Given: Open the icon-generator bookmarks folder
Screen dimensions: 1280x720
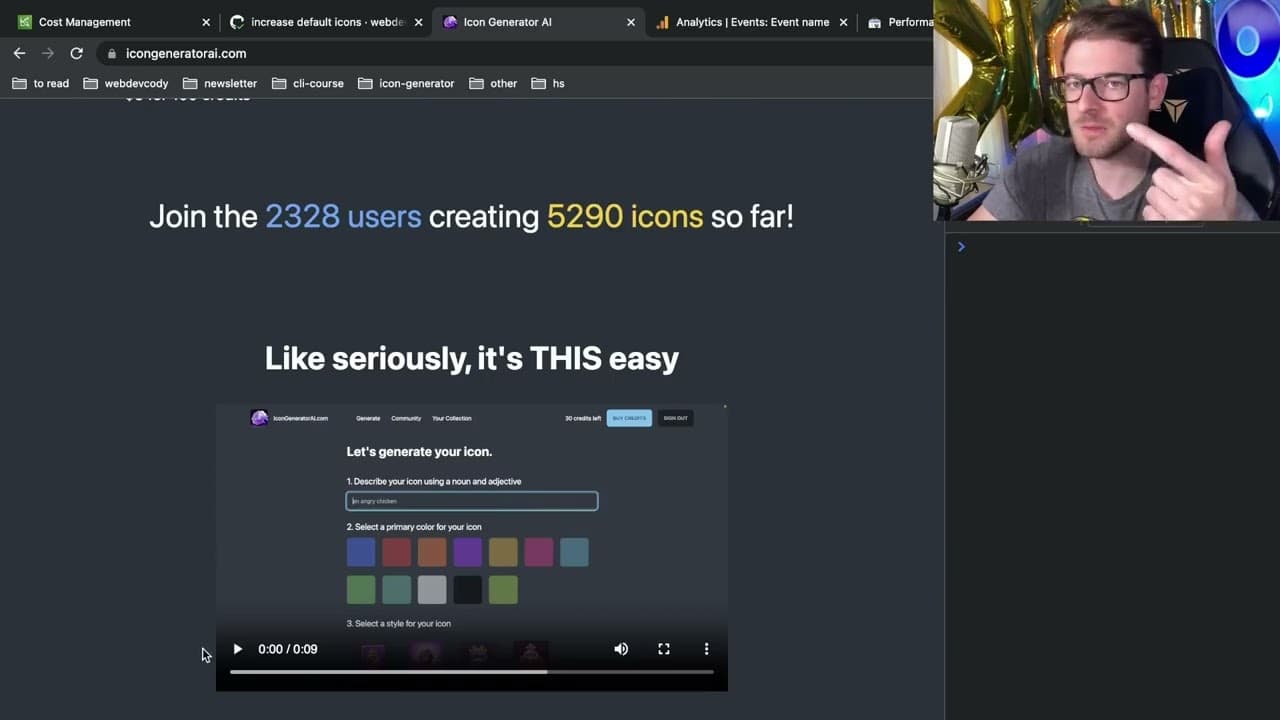Looking at the screenshot, I should click(406, 83).
